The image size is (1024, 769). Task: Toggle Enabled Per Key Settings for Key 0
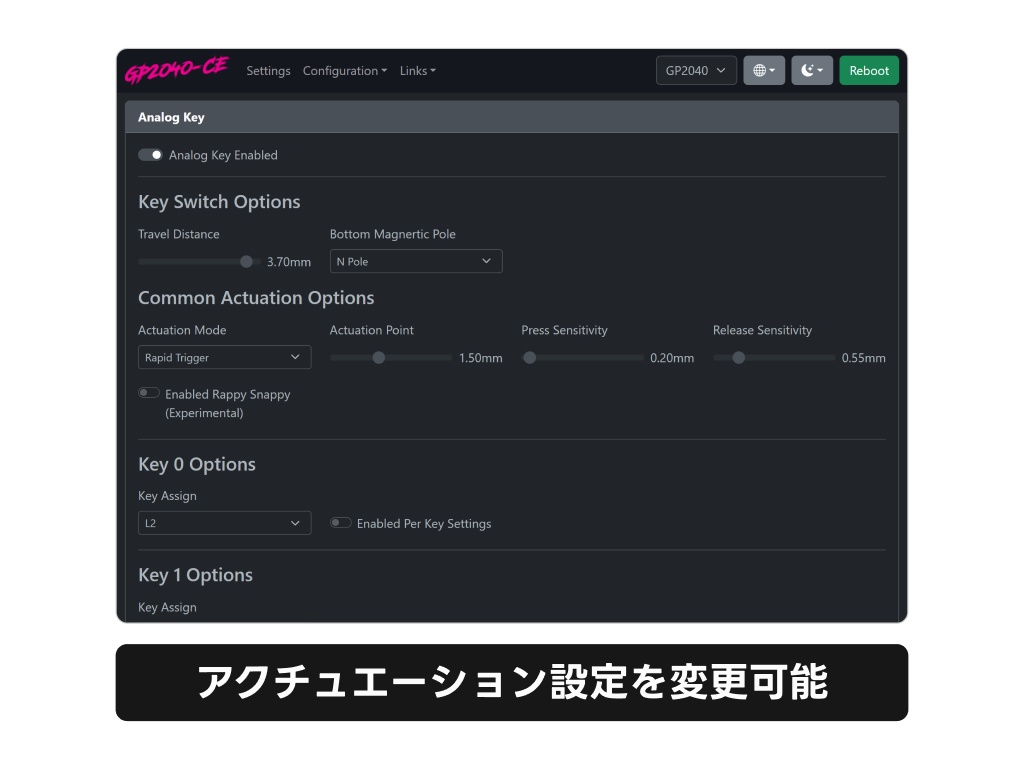point(340,522)
